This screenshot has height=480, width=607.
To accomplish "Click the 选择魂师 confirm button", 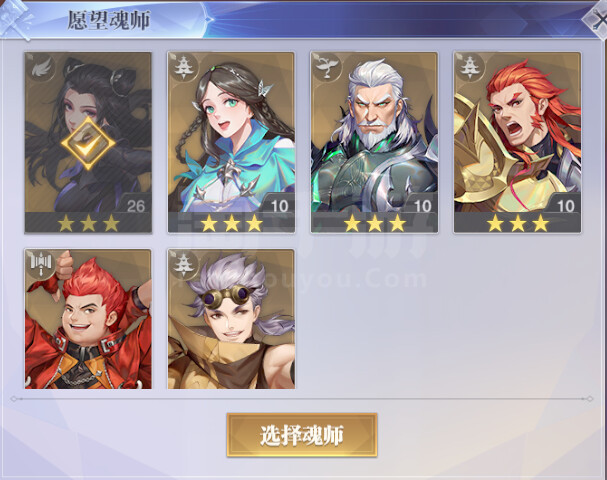I will (x=302, y=435).
